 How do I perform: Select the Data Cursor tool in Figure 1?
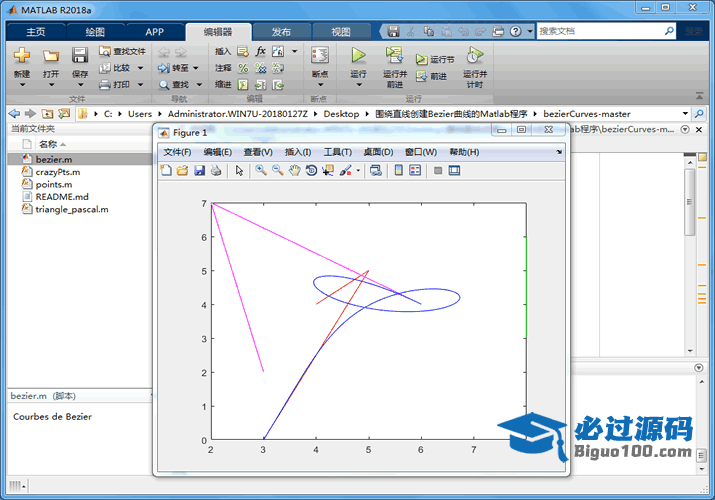tap(328, 170)
